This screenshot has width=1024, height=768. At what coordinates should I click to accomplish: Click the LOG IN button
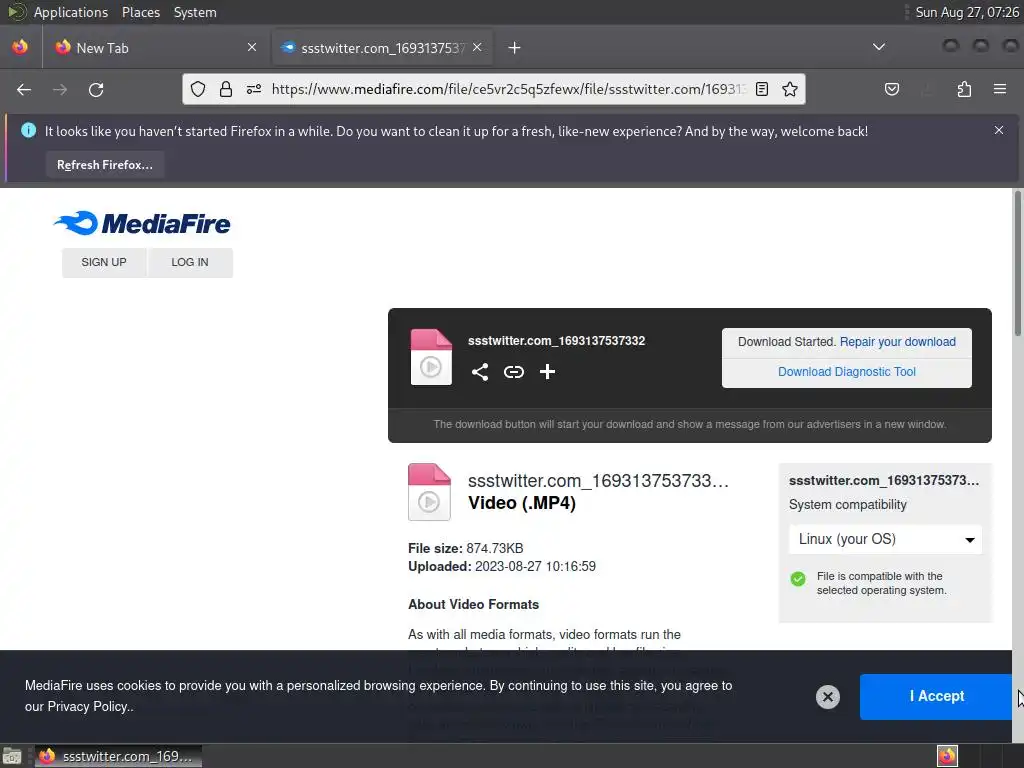[x=190, y=263]
